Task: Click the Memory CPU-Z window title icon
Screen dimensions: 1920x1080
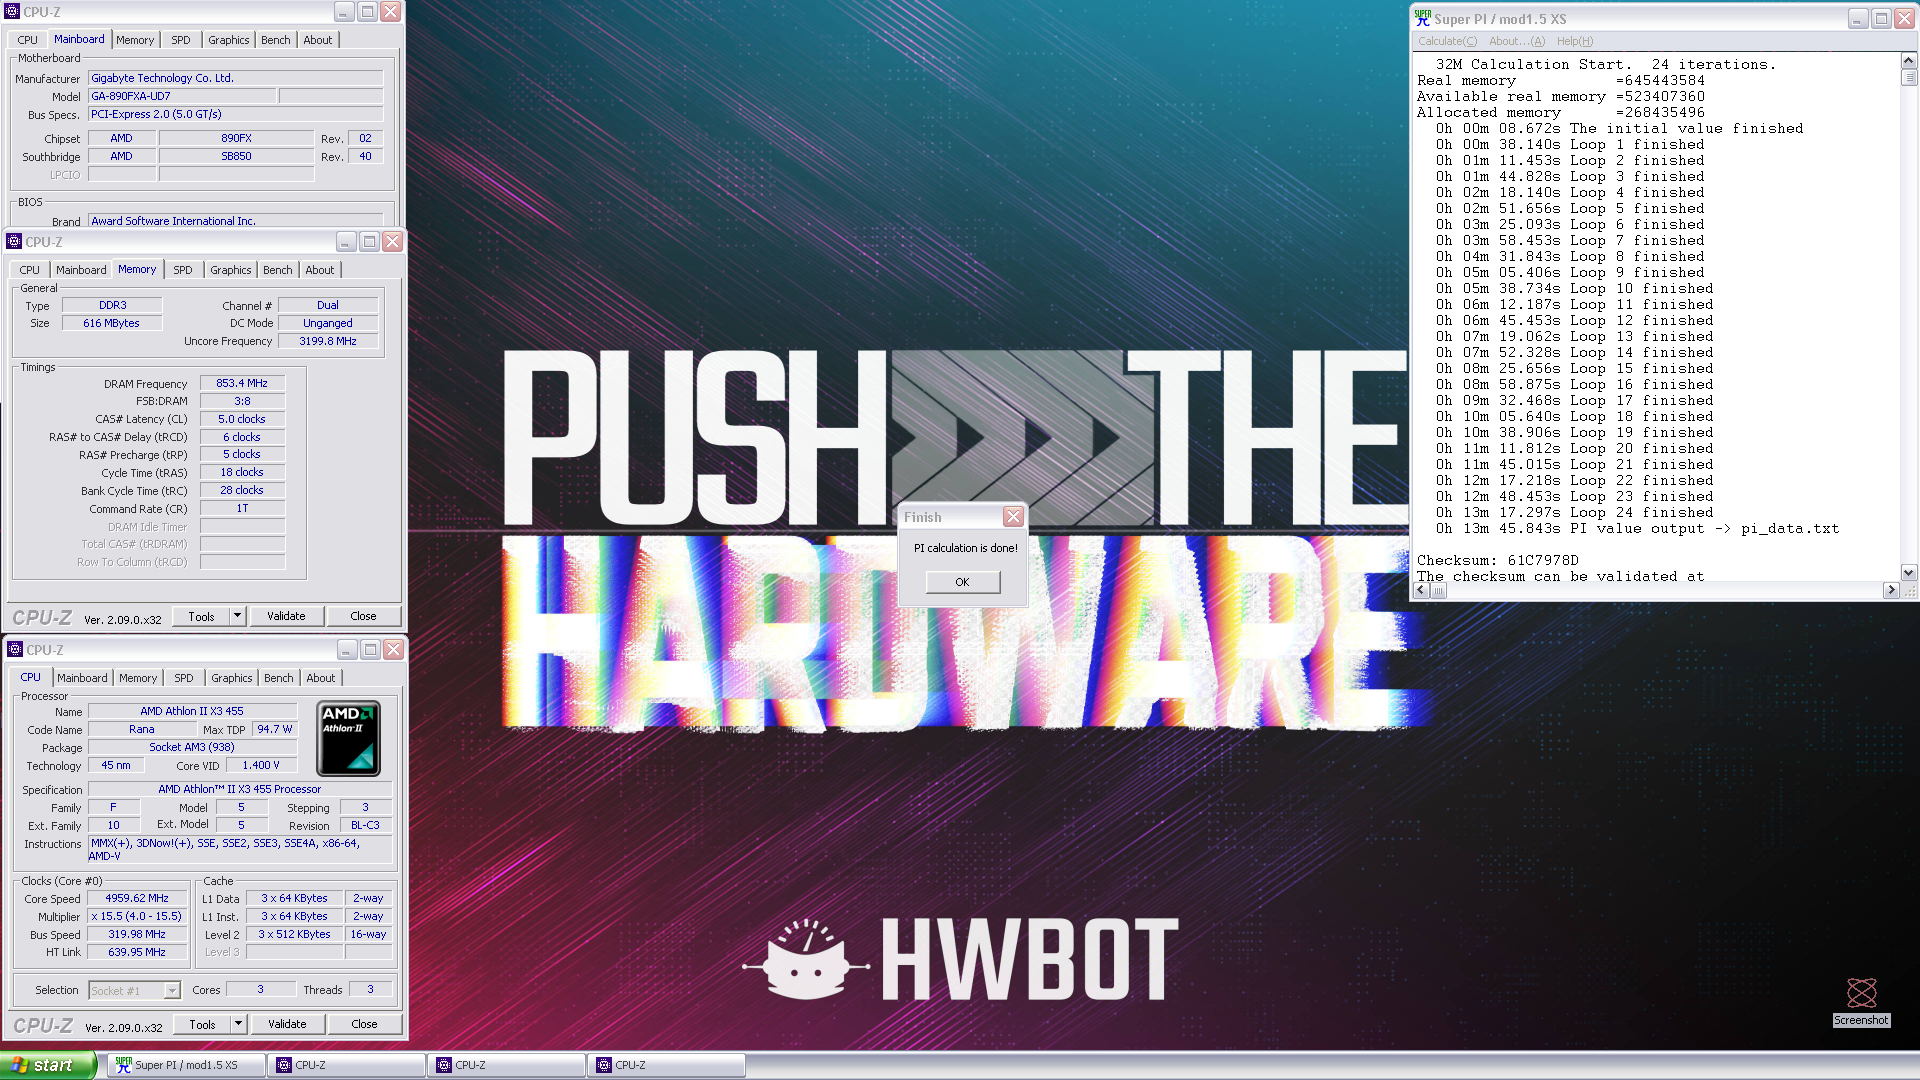Action: [14, 242]
